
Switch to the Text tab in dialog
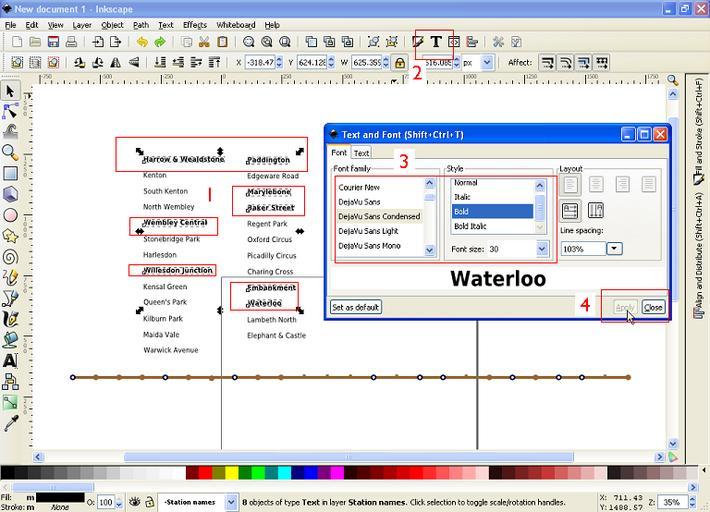[361, 153]
